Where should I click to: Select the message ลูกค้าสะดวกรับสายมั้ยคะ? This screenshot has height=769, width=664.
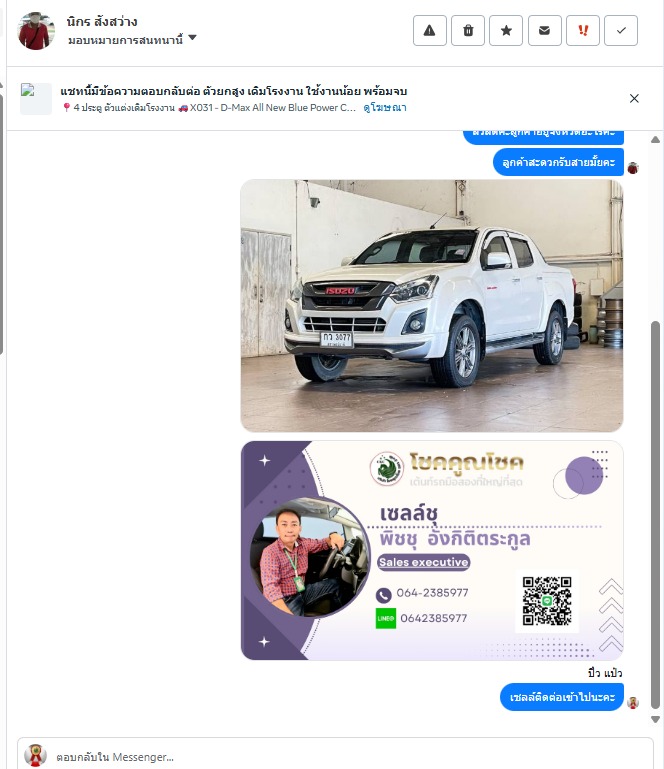(558, 162)
